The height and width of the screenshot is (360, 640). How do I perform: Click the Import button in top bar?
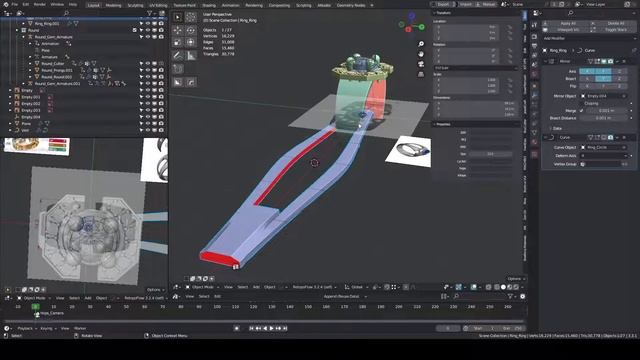465,4
